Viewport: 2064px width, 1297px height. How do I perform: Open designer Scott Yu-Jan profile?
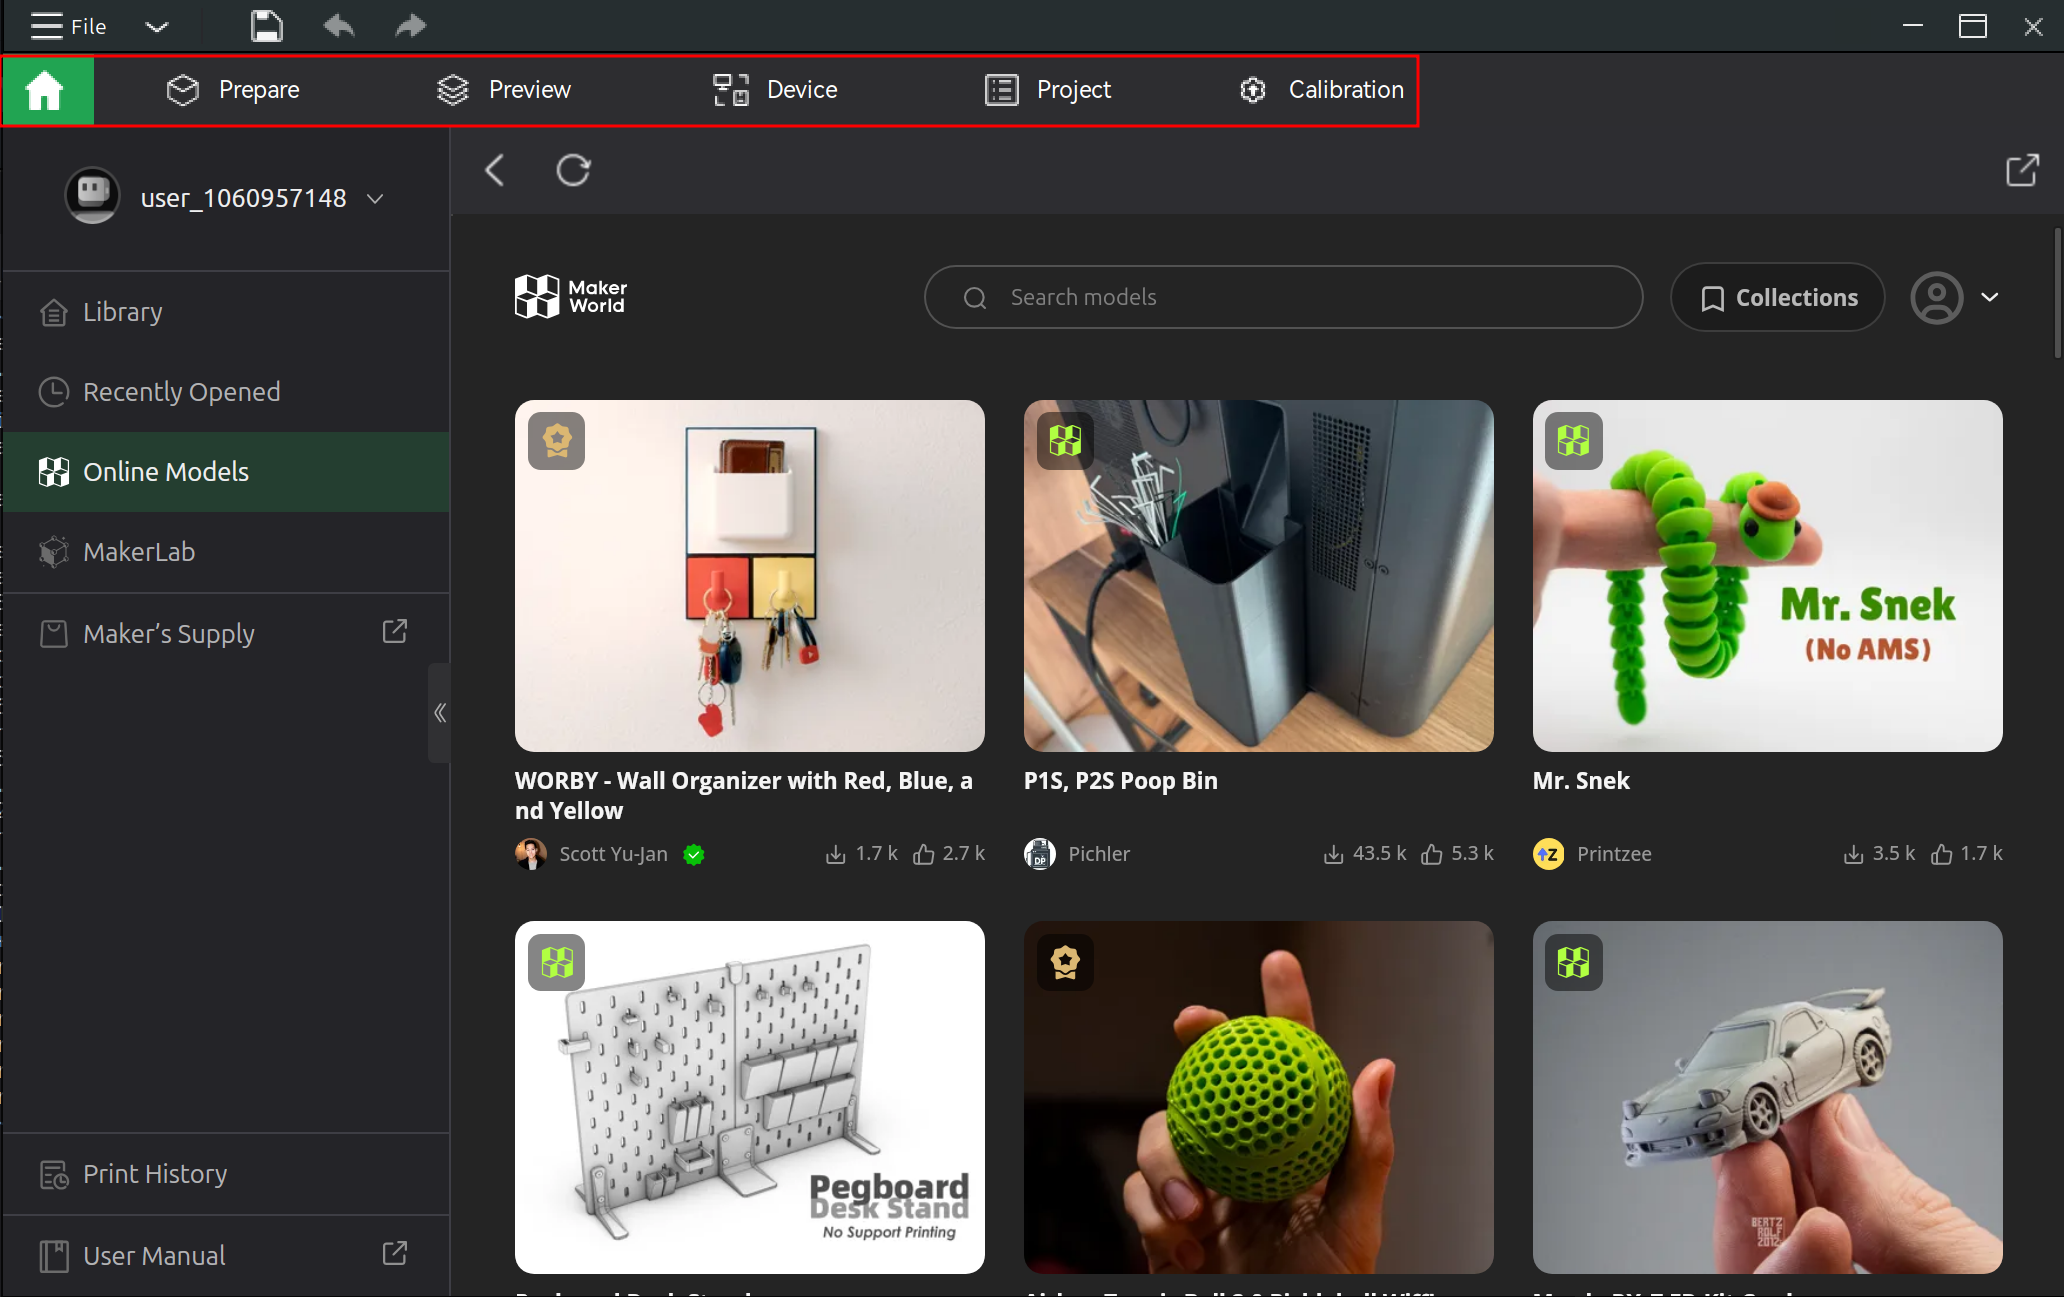click(613, 854)
